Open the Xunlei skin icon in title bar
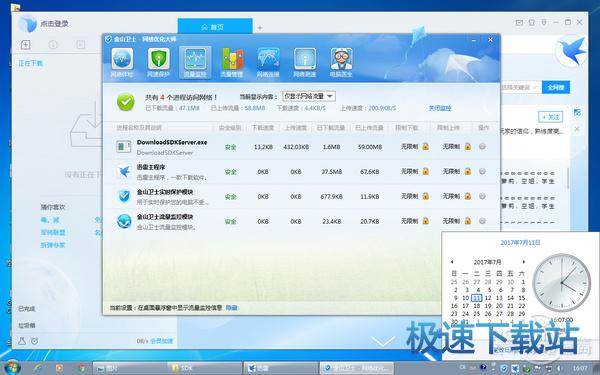This screenshot has width=600, height=375. pos(532,23)
